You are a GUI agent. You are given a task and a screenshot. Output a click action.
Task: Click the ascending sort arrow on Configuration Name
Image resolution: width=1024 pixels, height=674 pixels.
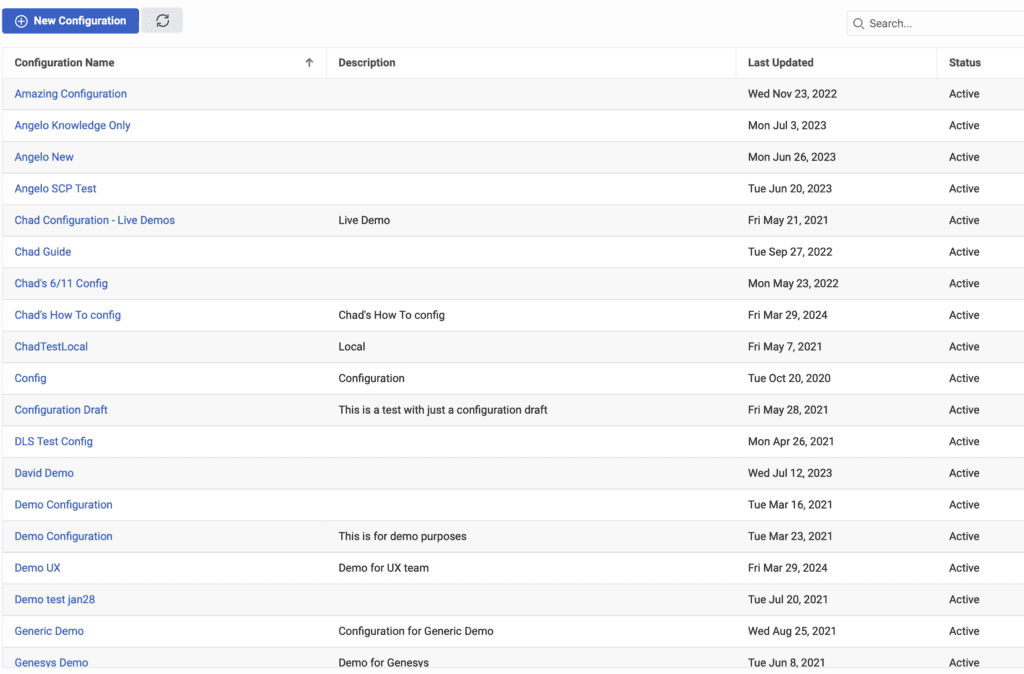pos(310,62)
